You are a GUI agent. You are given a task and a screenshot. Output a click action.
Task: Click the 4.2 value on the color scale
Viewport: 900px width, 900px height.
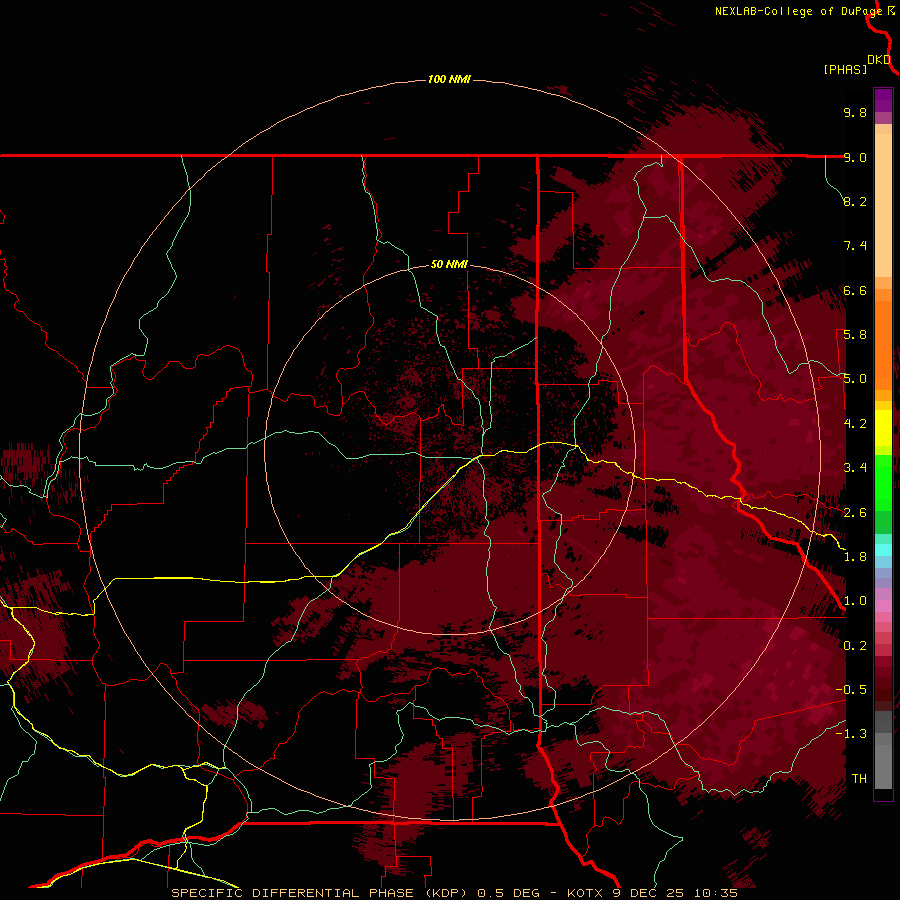click(x=855, y=424)
